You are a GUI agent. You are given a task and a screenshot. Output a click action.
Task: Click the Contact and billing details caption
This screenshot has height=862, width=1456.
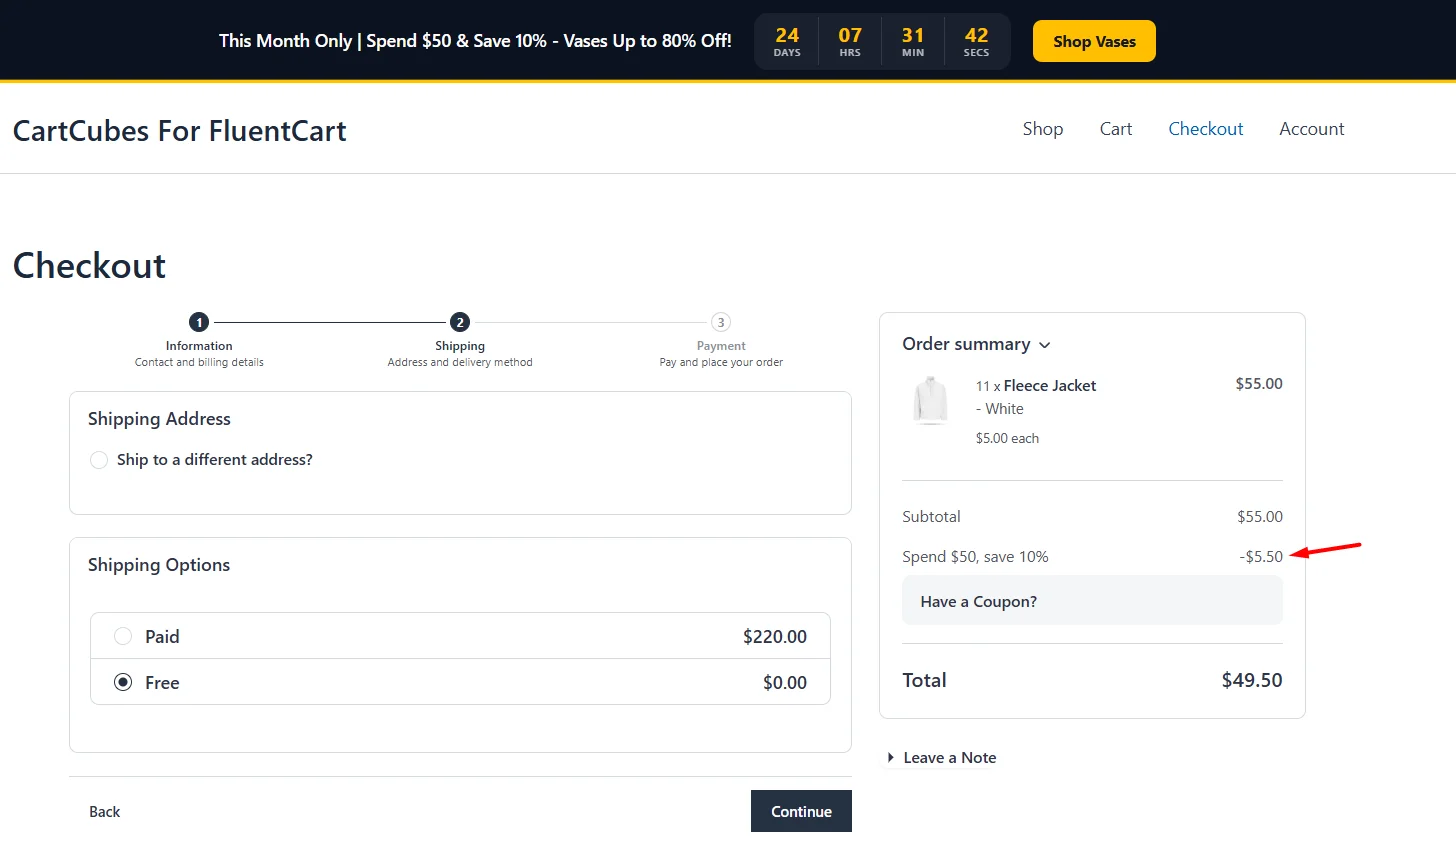tap(199, 362)
